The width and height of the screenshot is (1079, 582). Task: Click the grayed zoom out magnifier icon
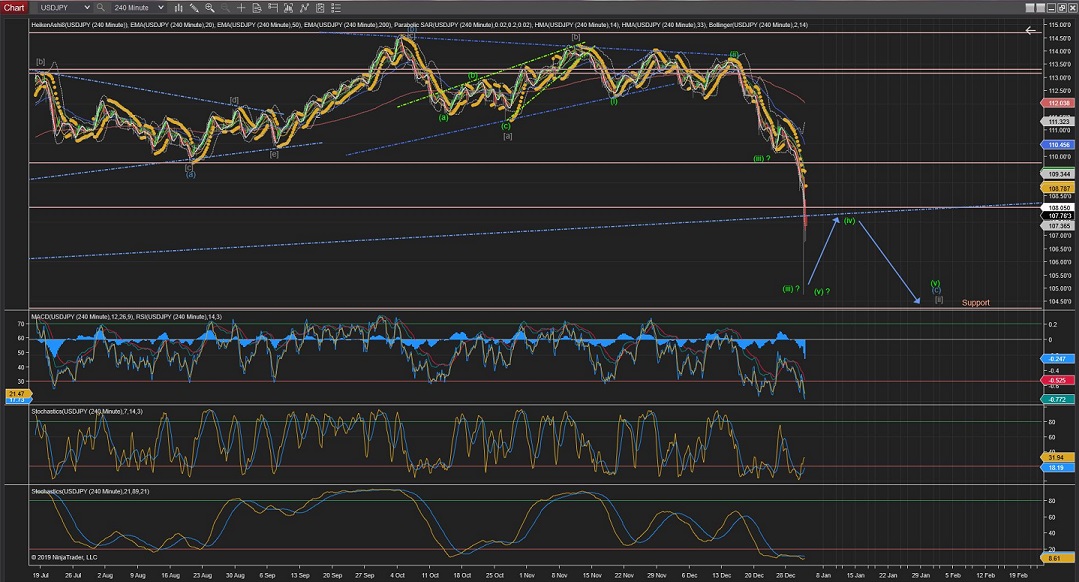click(x=226, y=8)
